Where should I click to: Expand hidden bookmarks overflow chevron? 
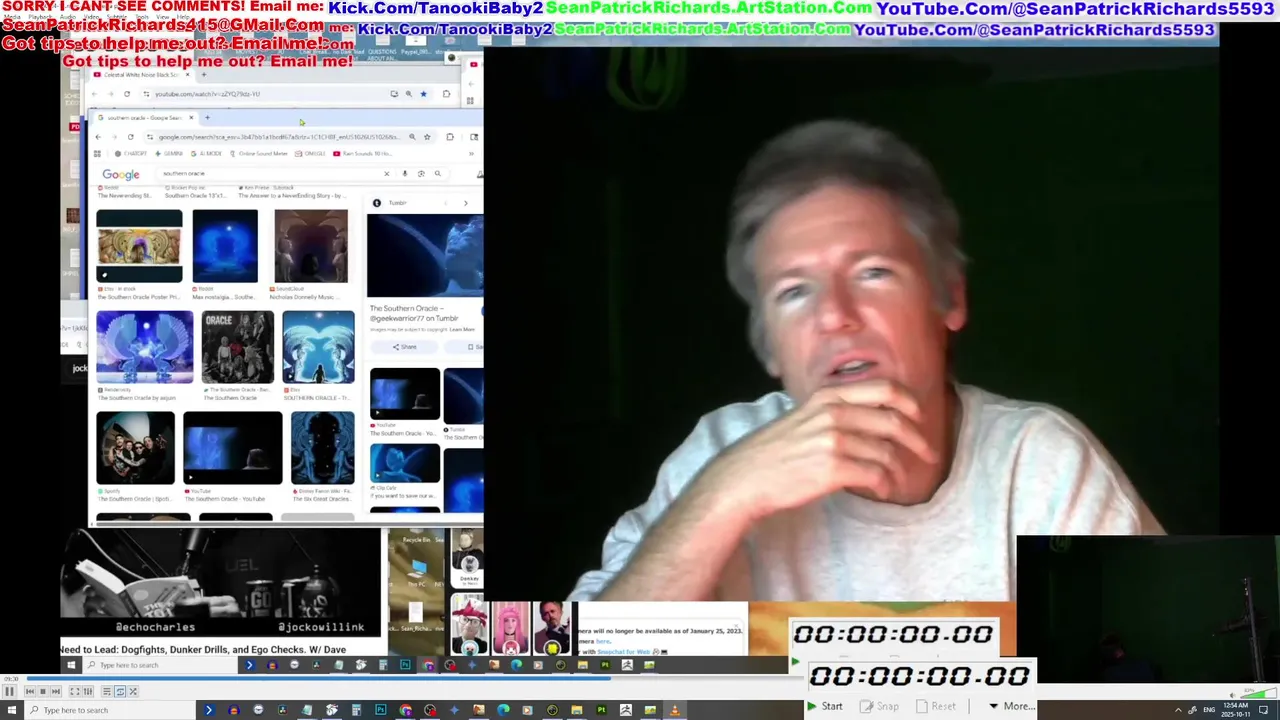471,154
